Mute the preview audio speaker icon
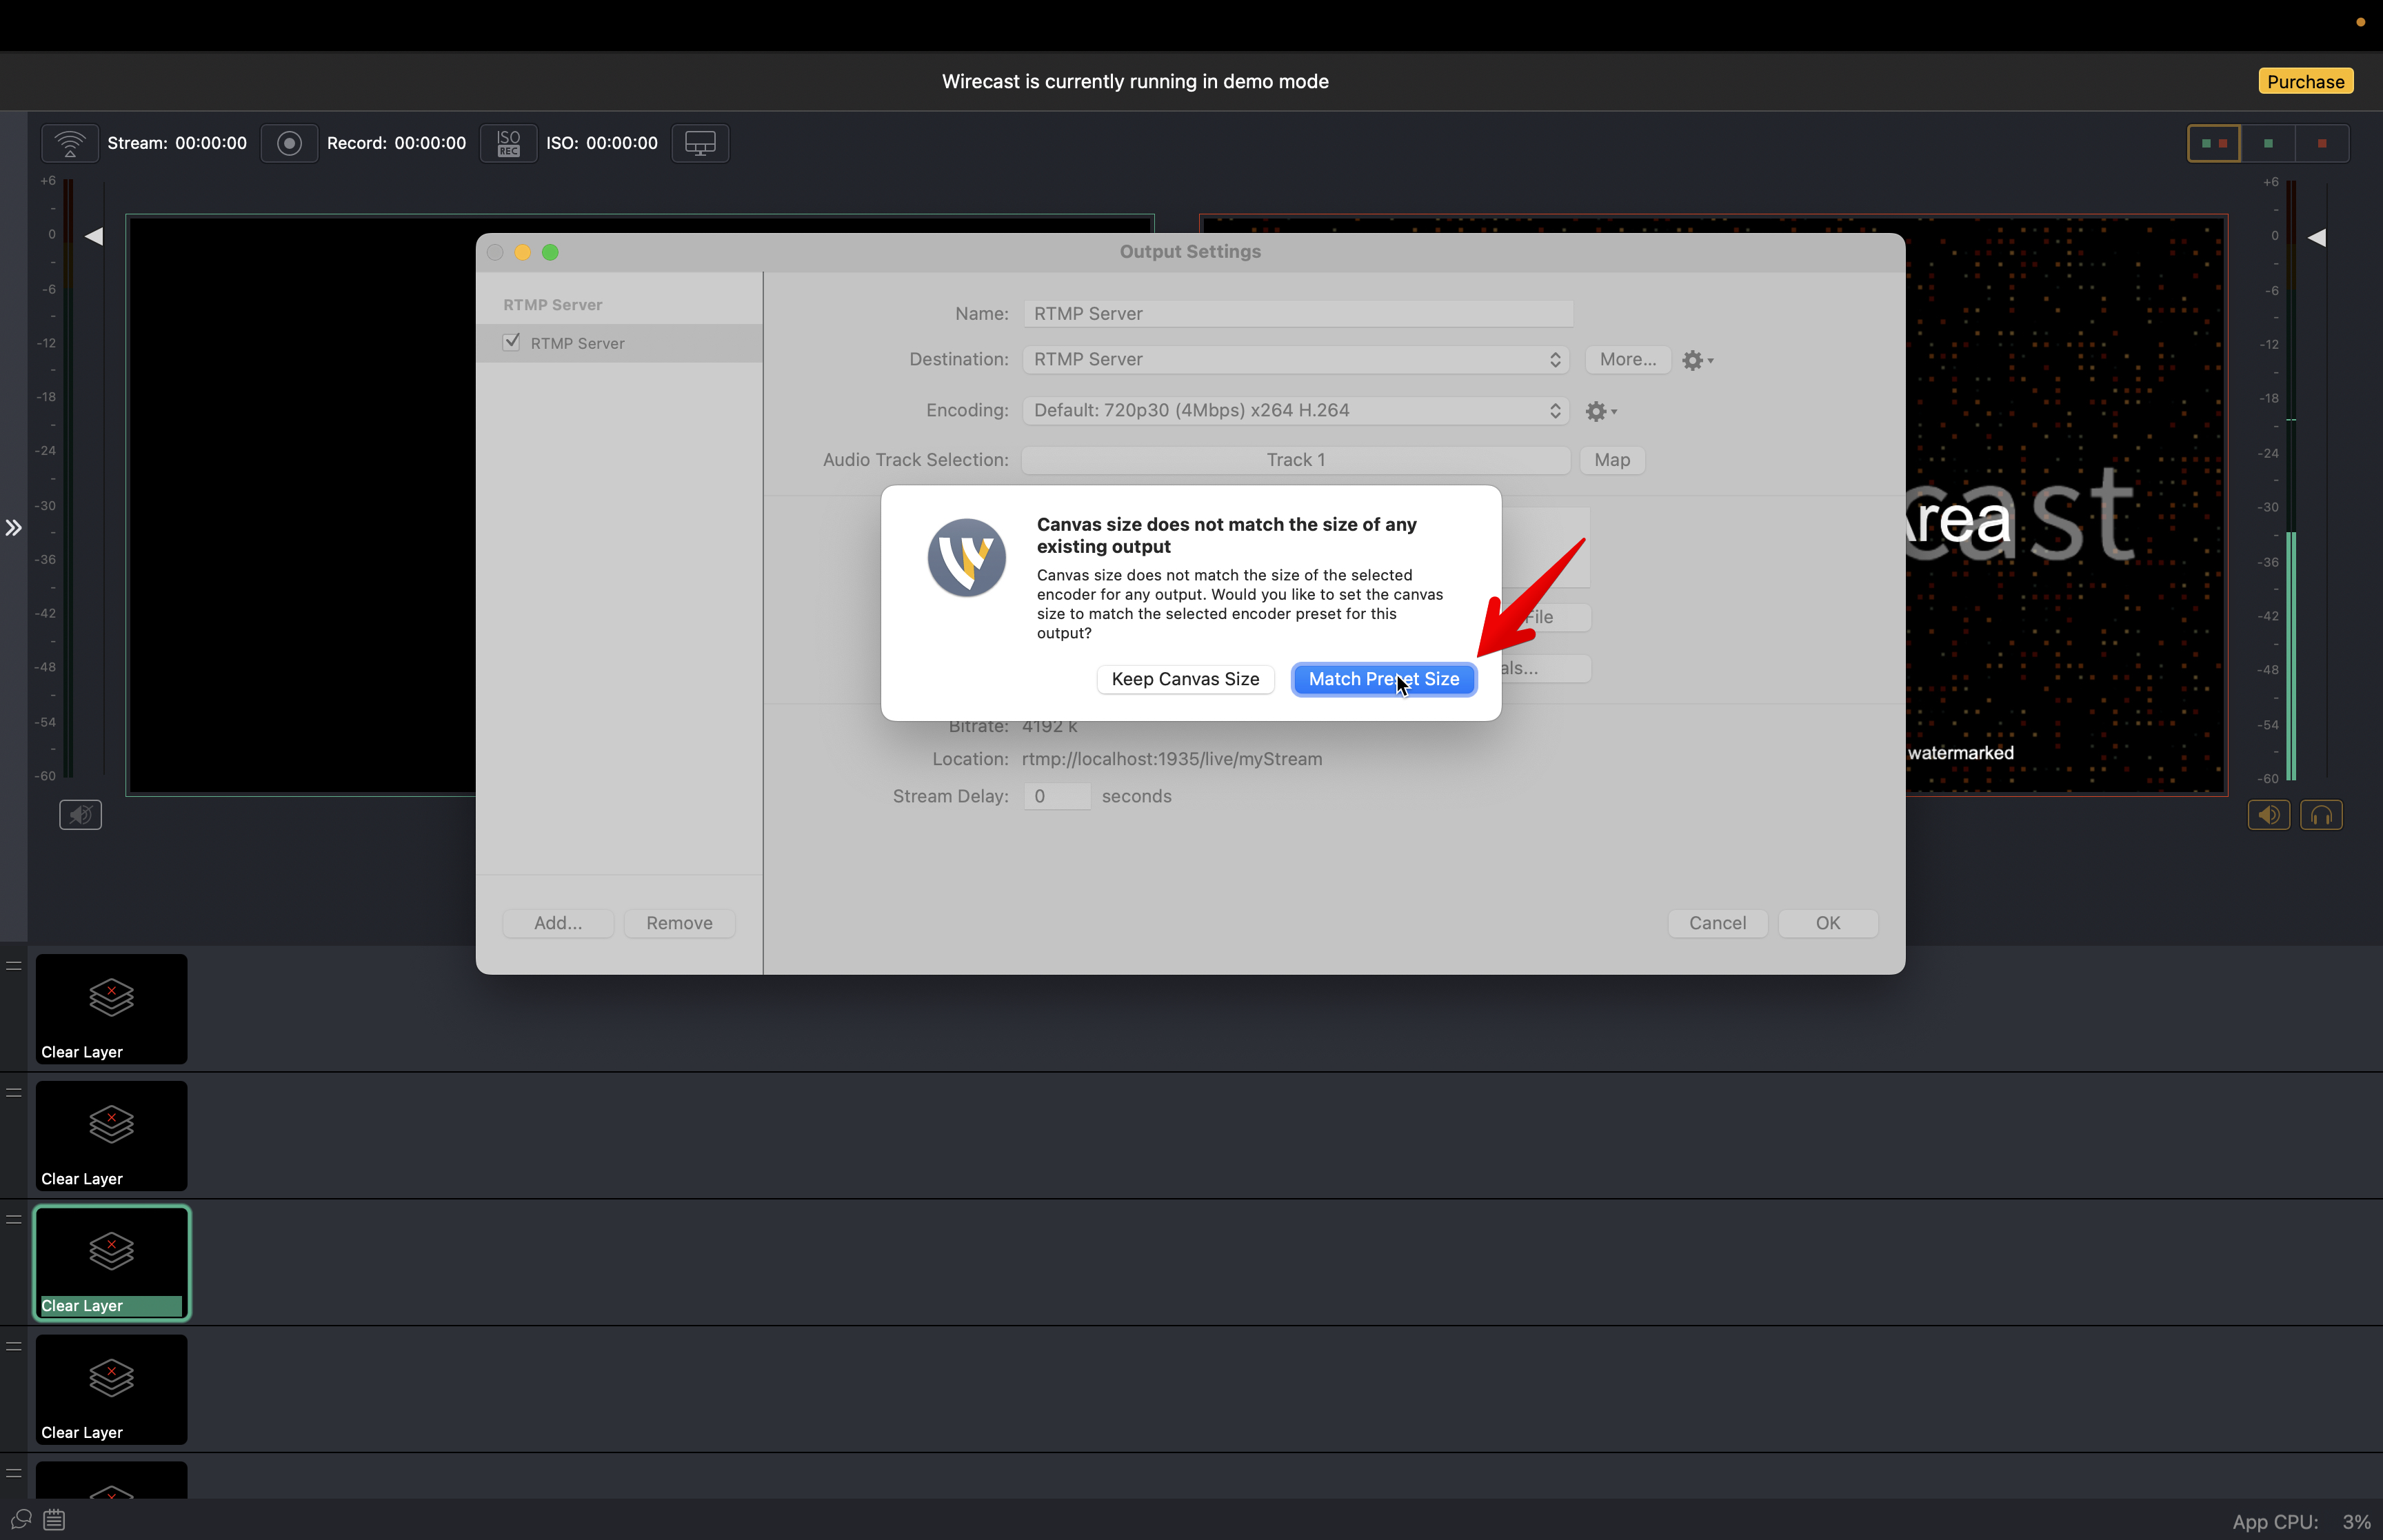 click(x=80, y=815)
